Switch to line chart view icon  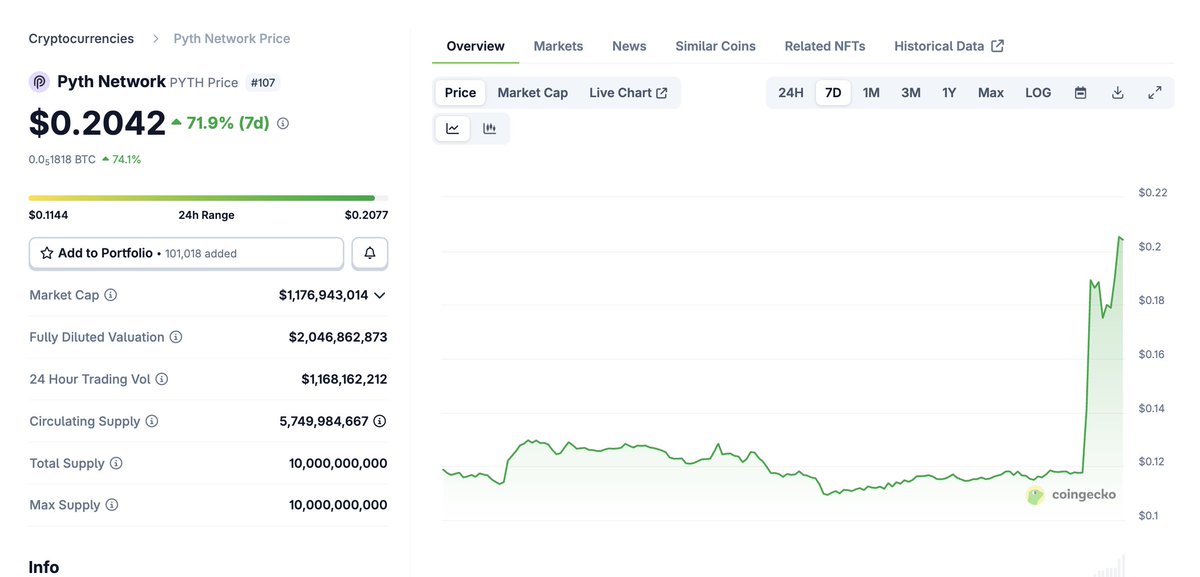tap(452, 128)
